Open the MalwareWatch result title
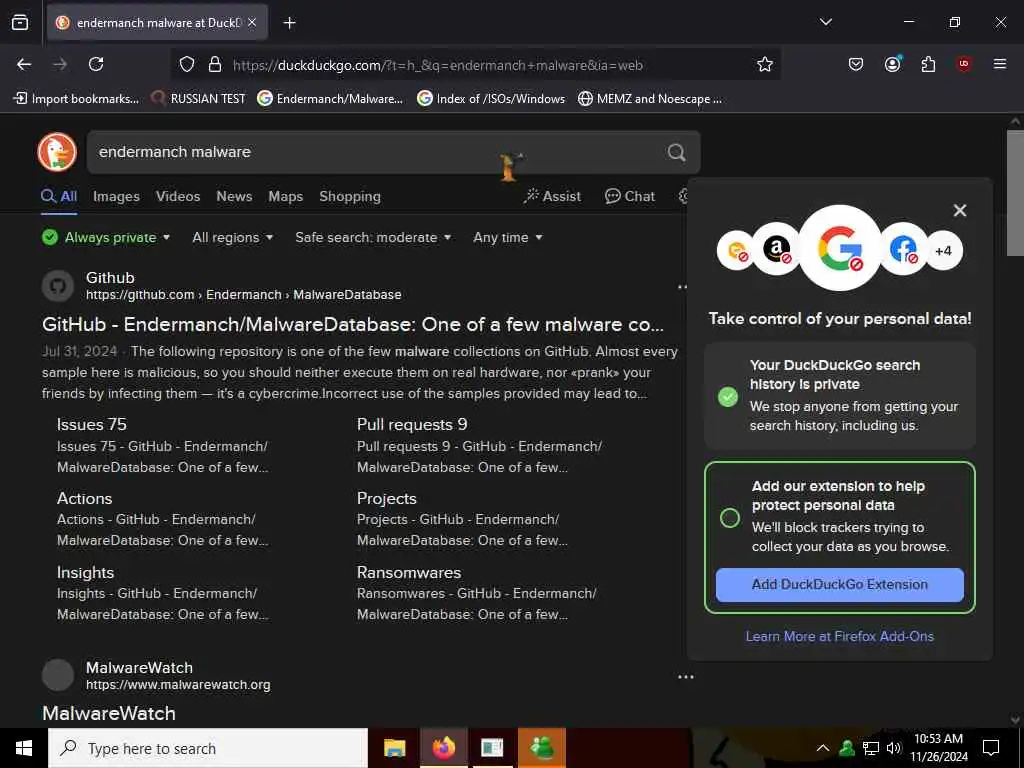The image size is (1024, 768). pos(109,713)
